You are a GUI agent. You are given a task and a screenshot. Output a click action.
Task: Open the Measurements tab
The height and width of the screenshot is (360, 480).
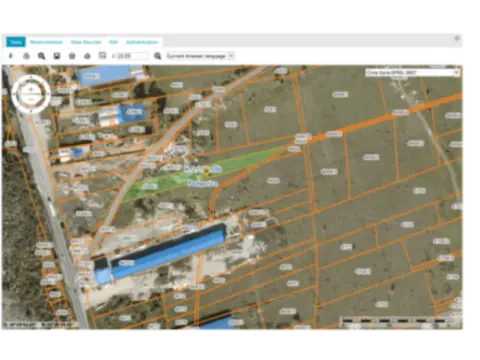click(46, 42)
